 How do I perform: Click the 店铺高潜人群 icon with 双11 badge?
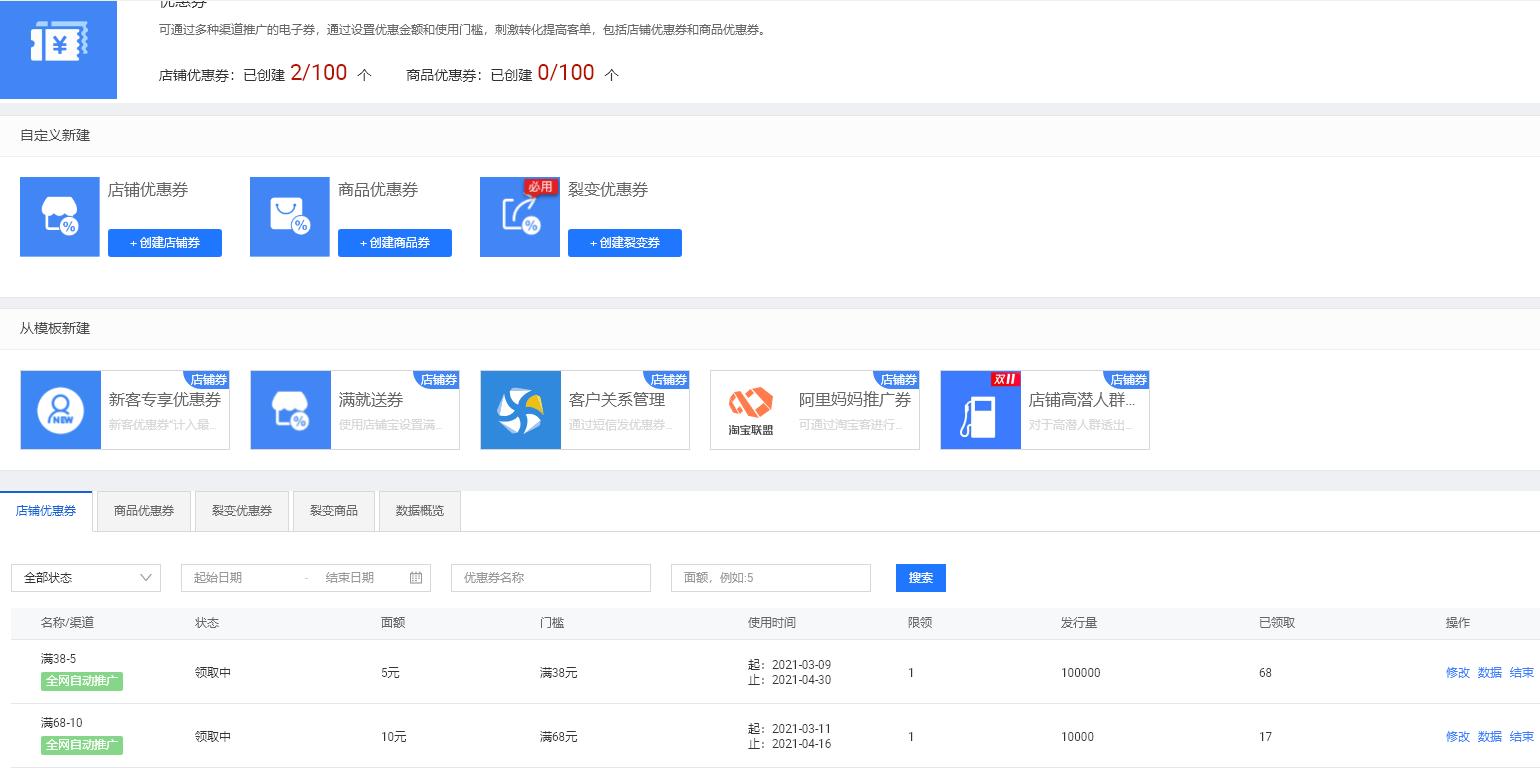(x=980, y=410)
